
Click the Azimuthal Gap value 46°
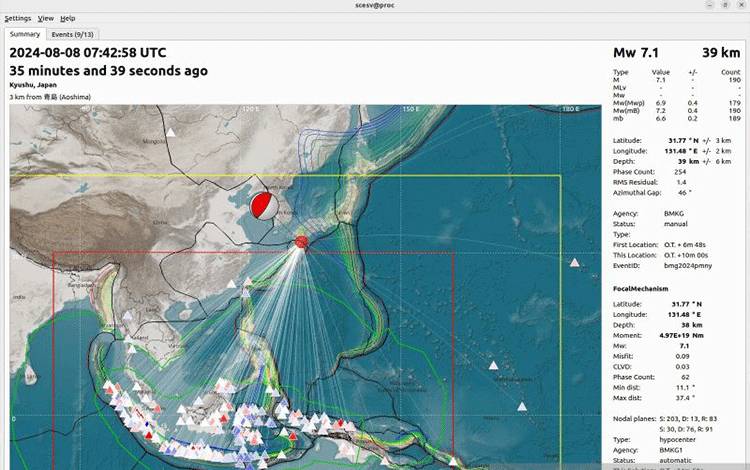pos(684,193)
